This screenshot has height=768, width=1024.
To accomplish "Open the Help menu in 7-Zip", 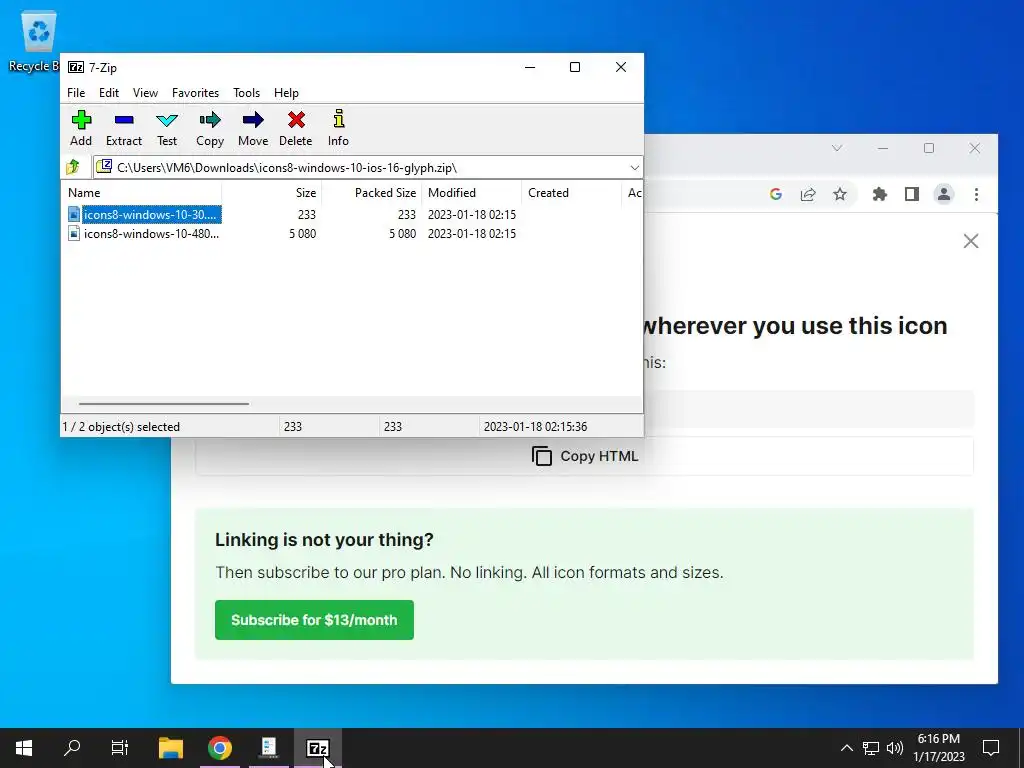I will click(x=286, y=93).
